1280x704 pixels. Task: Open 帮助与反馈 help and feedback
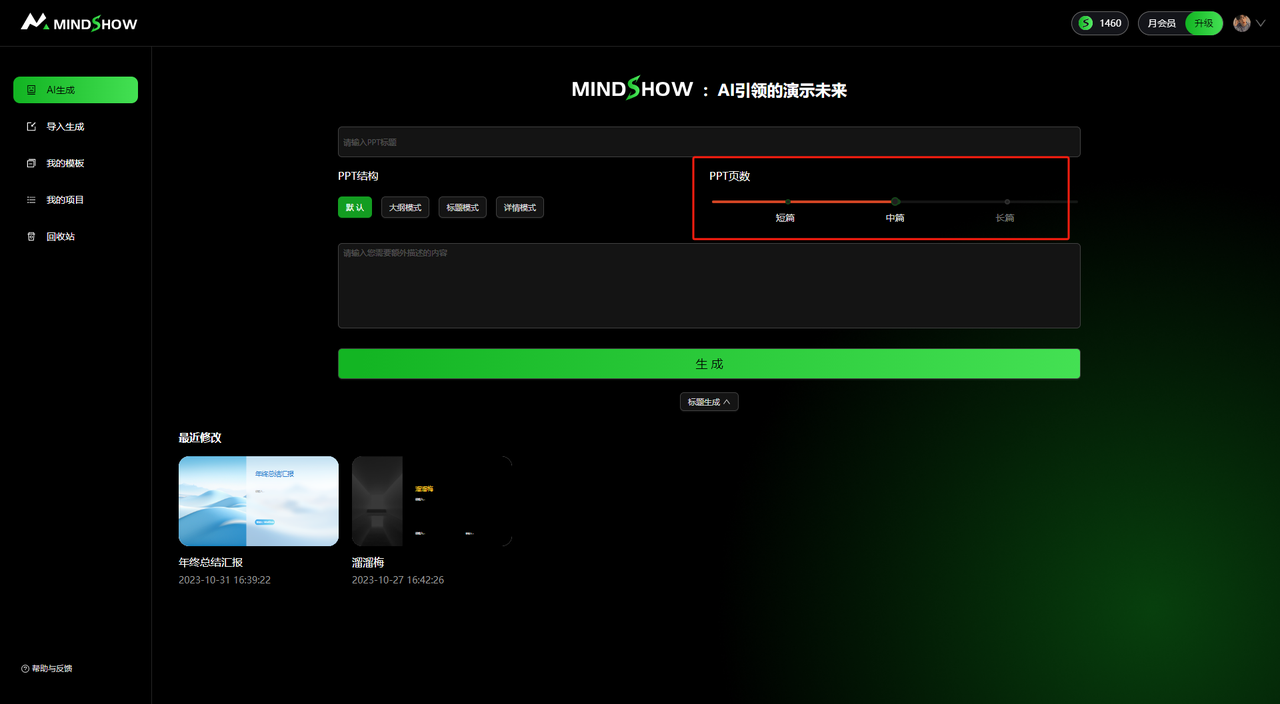(44, 668)
